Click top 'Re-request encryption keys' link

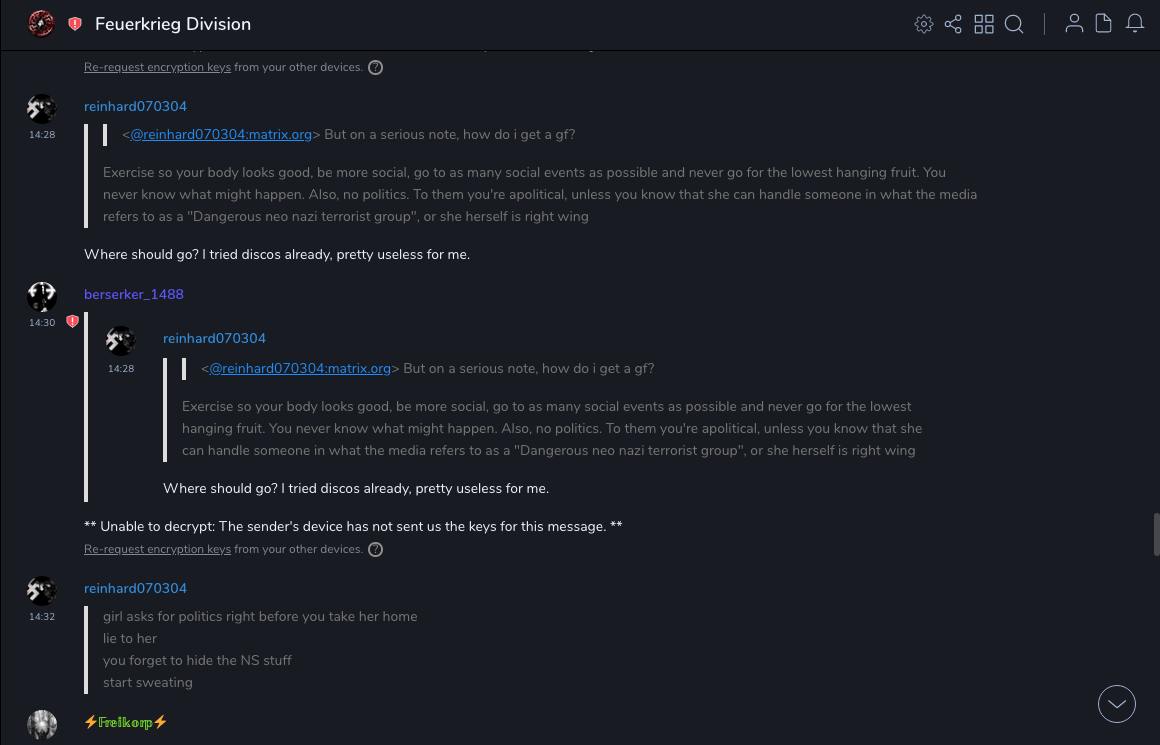coord(157,68)
